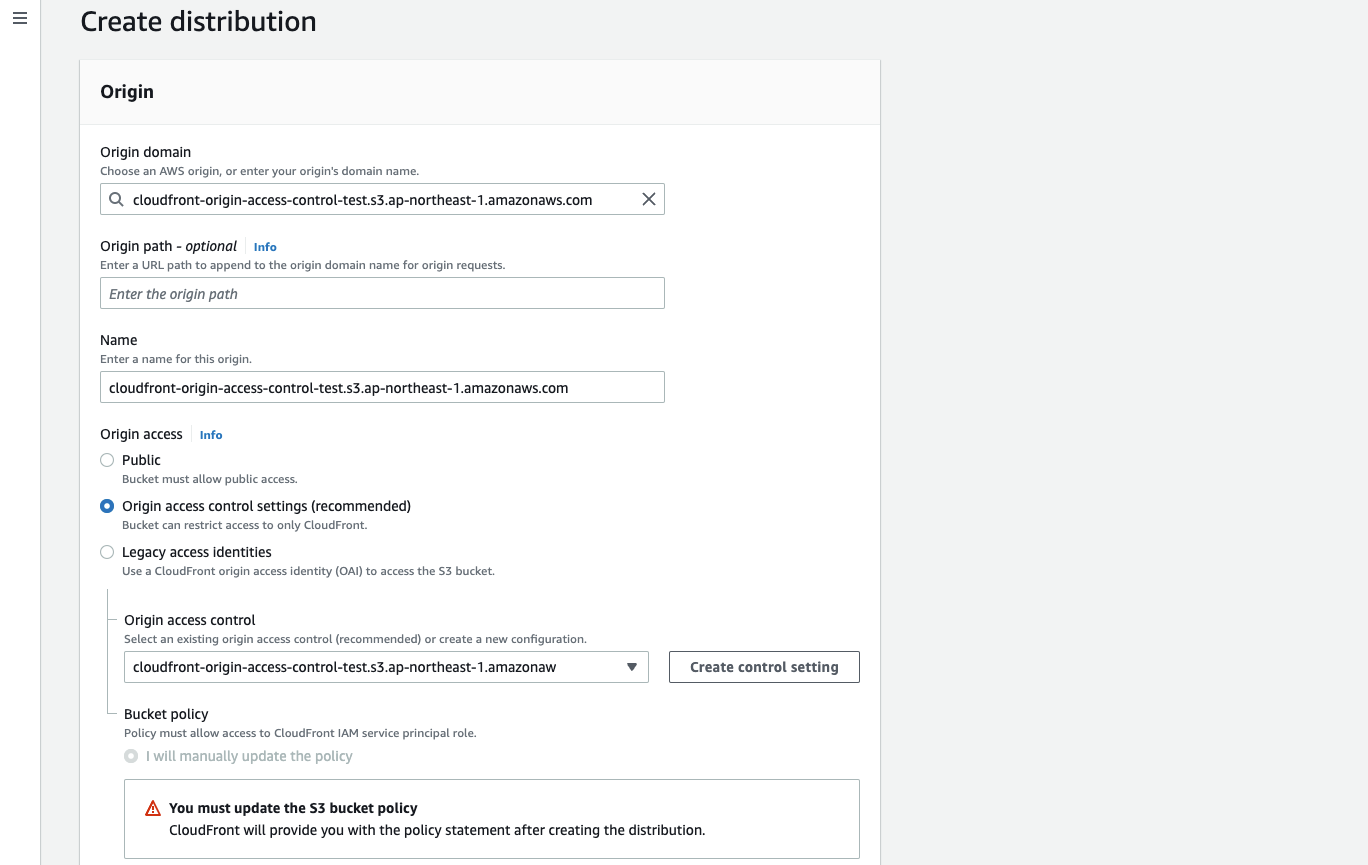Click the search magnifier icon in Origin domain

pyautogui.click(x=116, y=199)
